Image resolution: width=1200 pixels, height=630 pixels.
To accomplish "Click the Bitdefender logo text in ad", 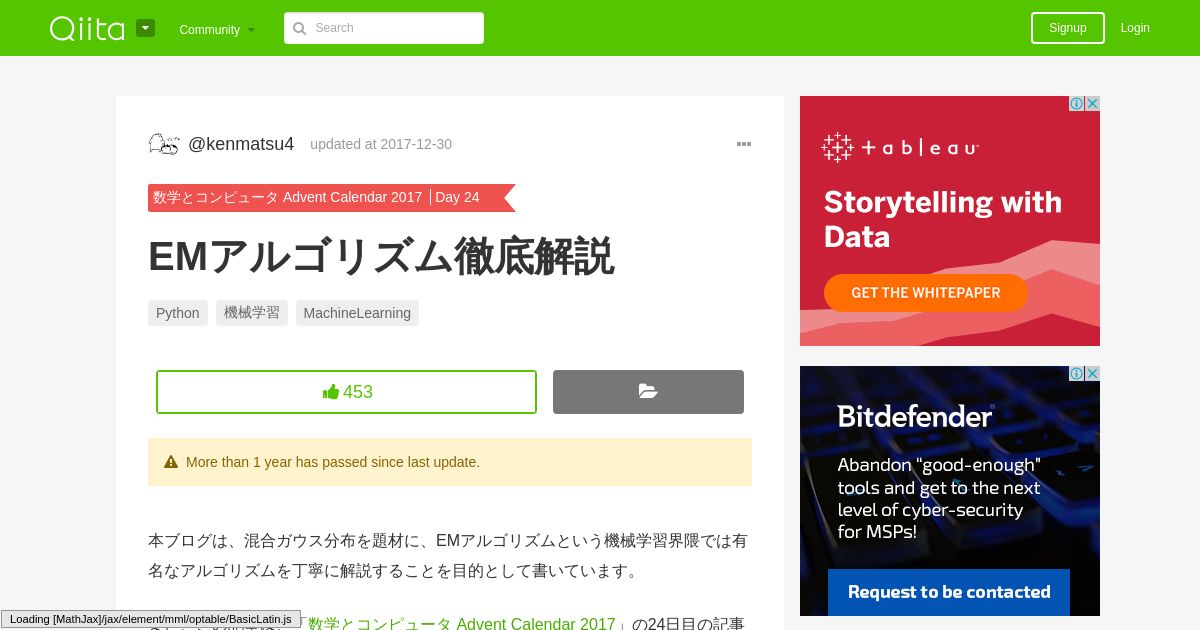I will [915, 416].
